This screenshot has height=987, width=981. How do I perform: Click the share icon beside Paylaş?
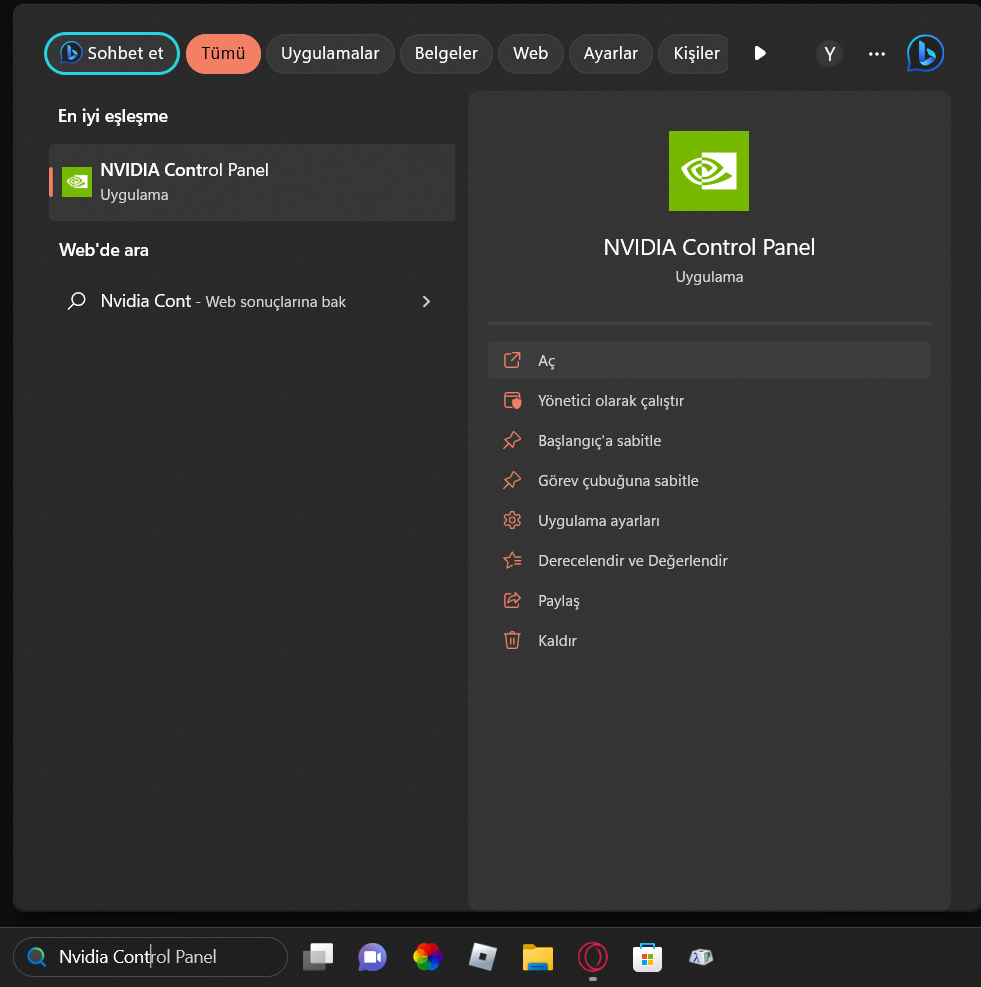coord(512,600)
